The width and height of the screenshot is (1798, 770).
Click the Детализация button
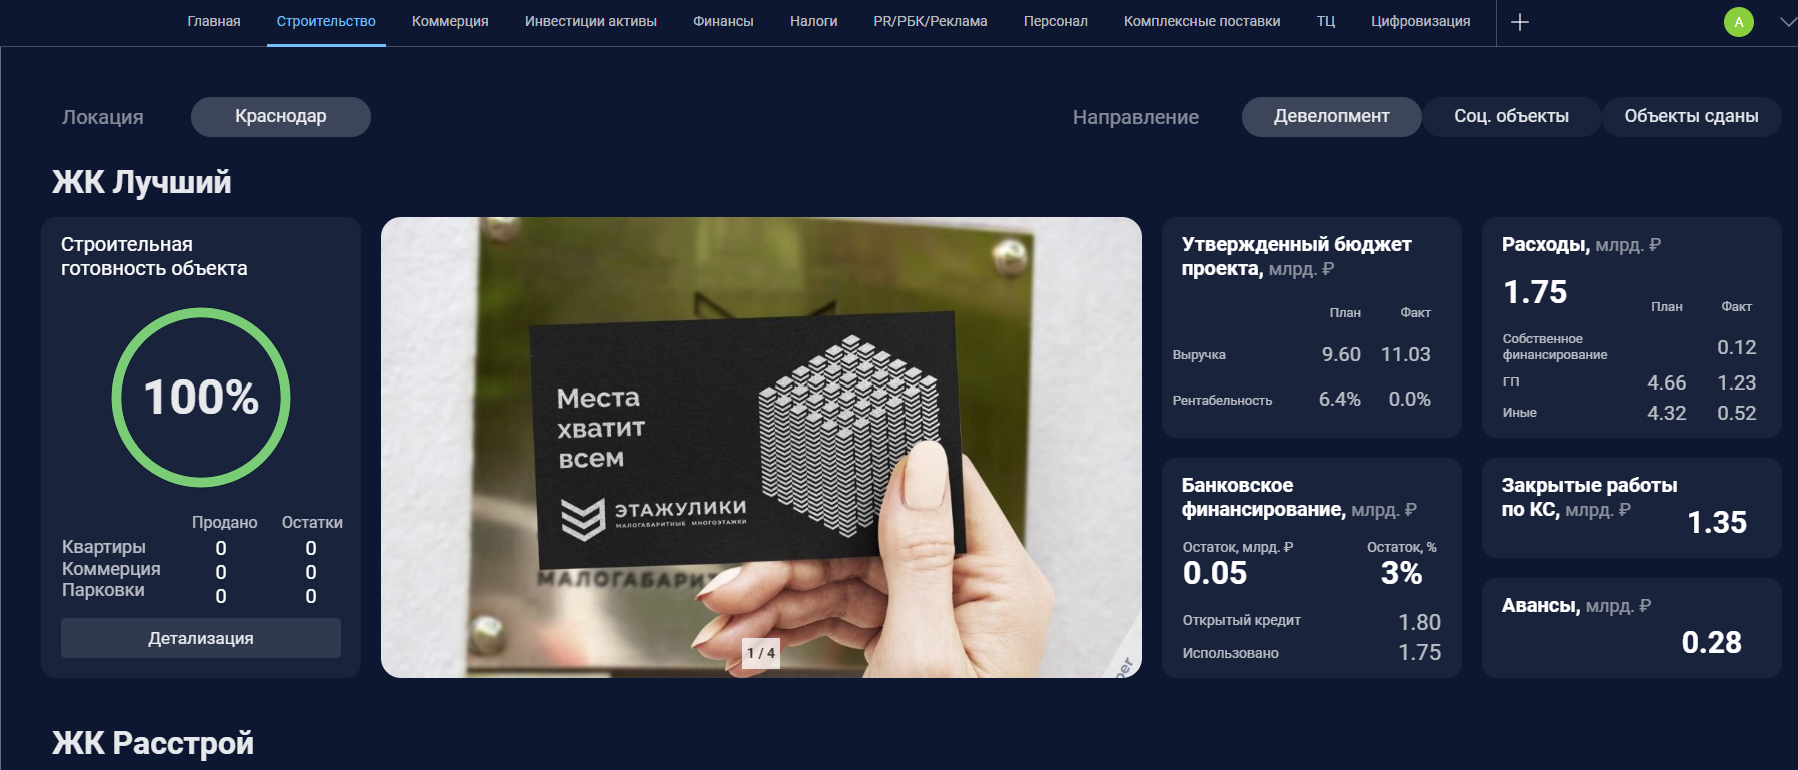(201, 638)
